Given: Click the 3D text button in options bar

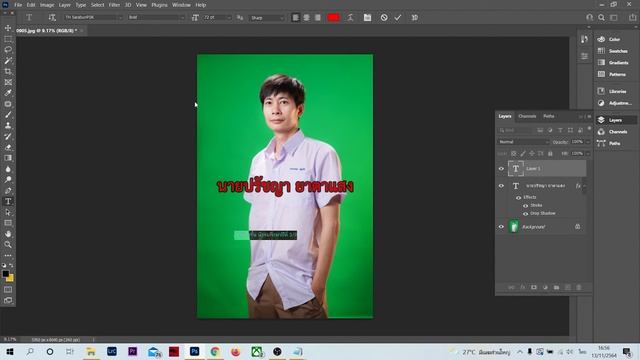Looking at the screenshot, I should [x=415, y=18].
